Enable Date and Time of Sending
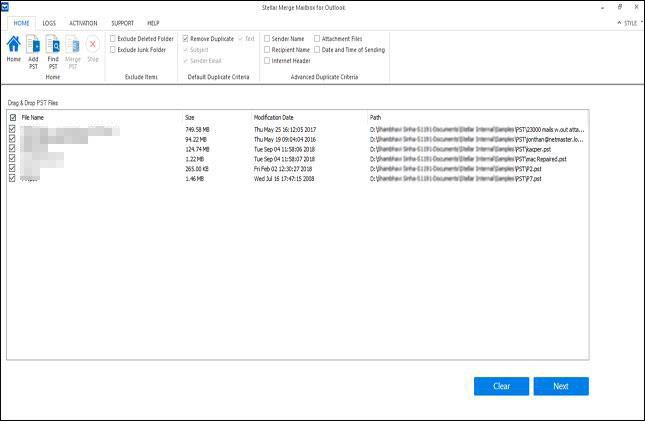This screenshot has height=421, width=645. (317, 49)
